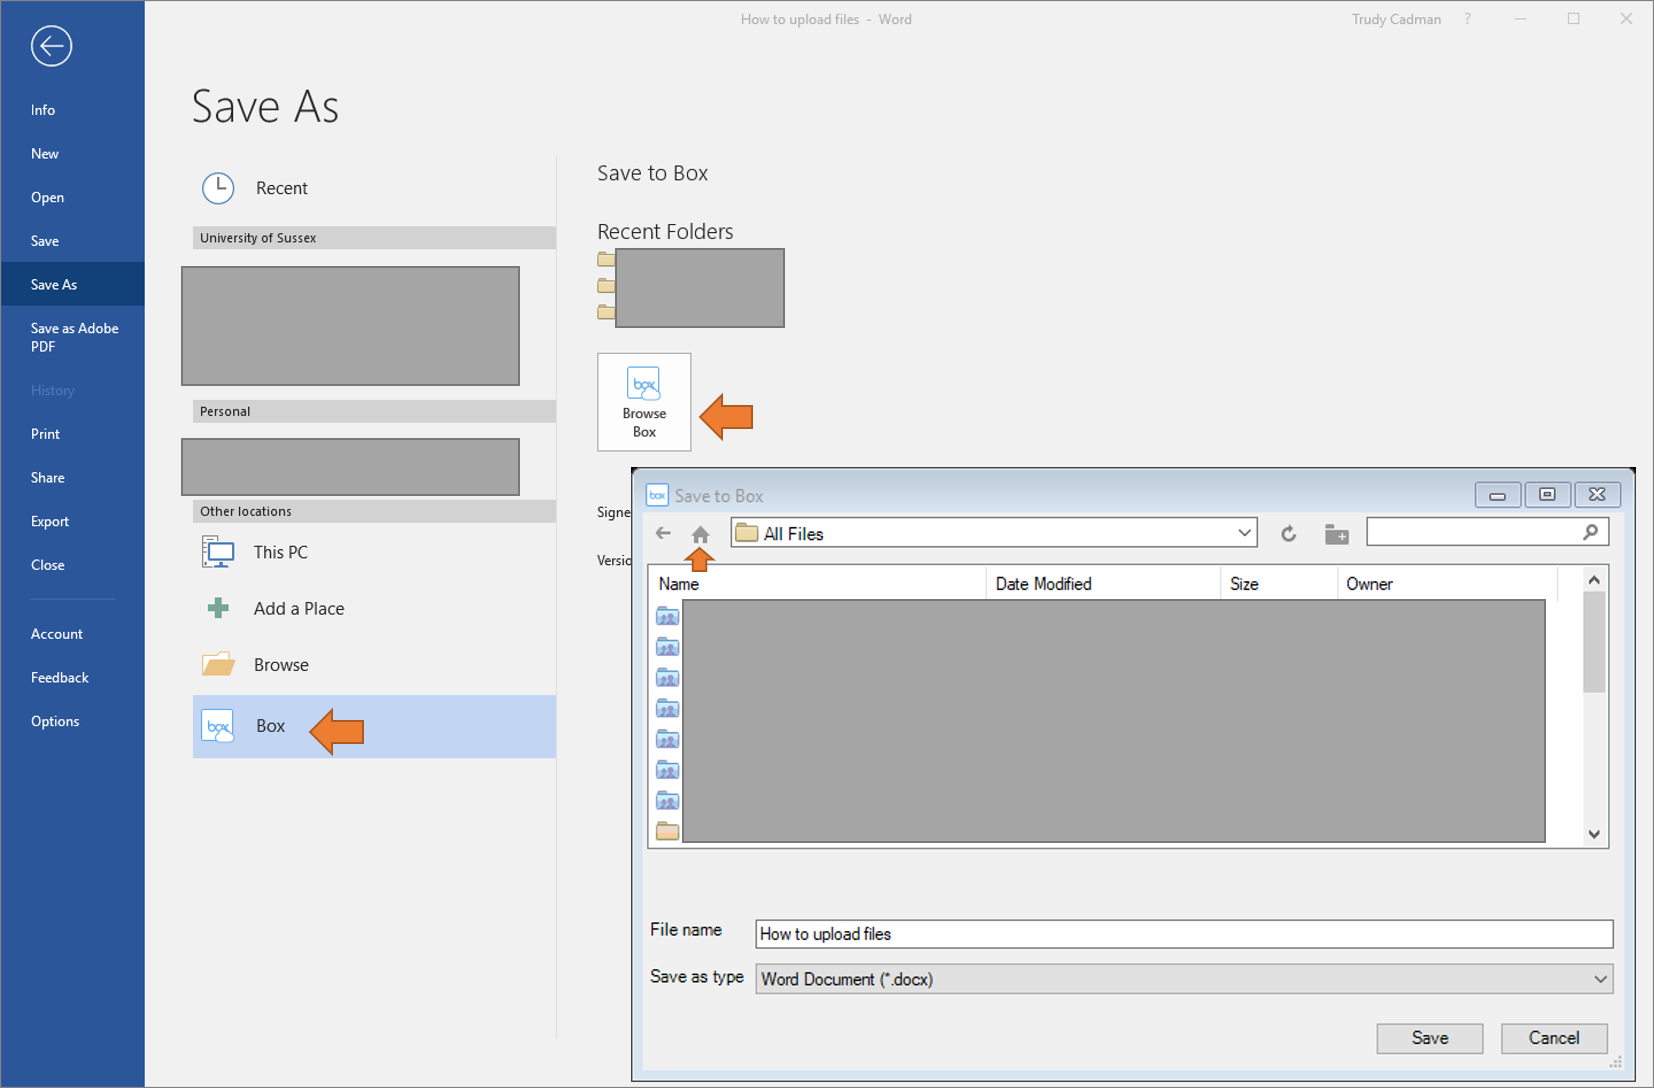Click the Recent clock icon
The height and width of the screenshot is (1088, 1654).
click(x=218, y=188)
